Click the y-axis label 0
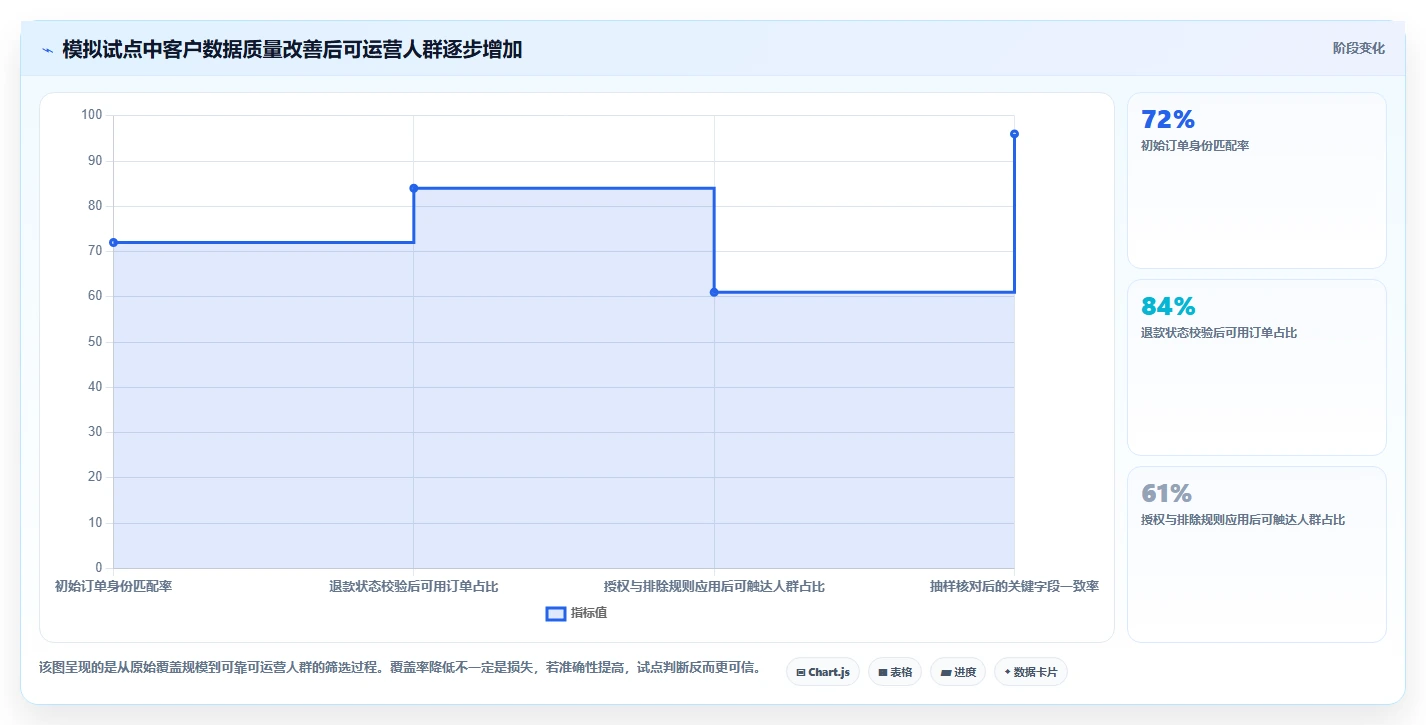The width and height of the screenshot is (1426, 725). pos(99,568)
